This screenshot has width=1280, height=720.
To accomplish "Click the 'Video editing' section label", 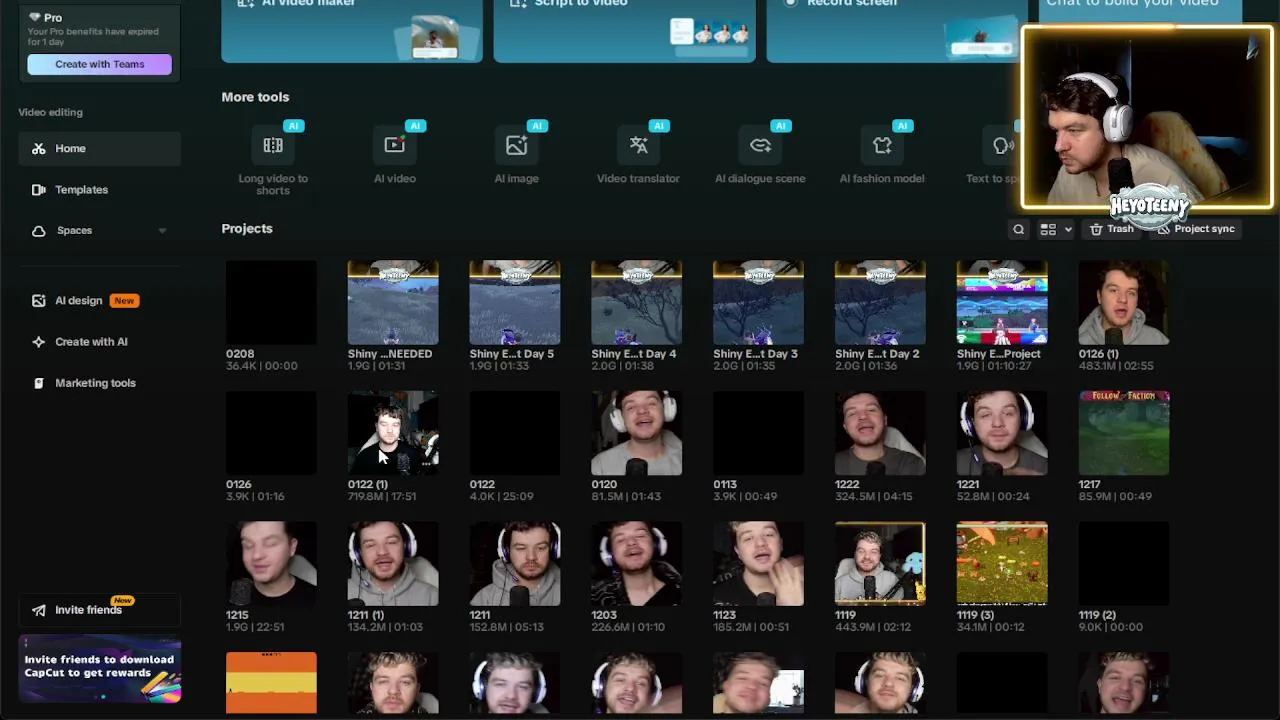I will click(x=50, y=112).
